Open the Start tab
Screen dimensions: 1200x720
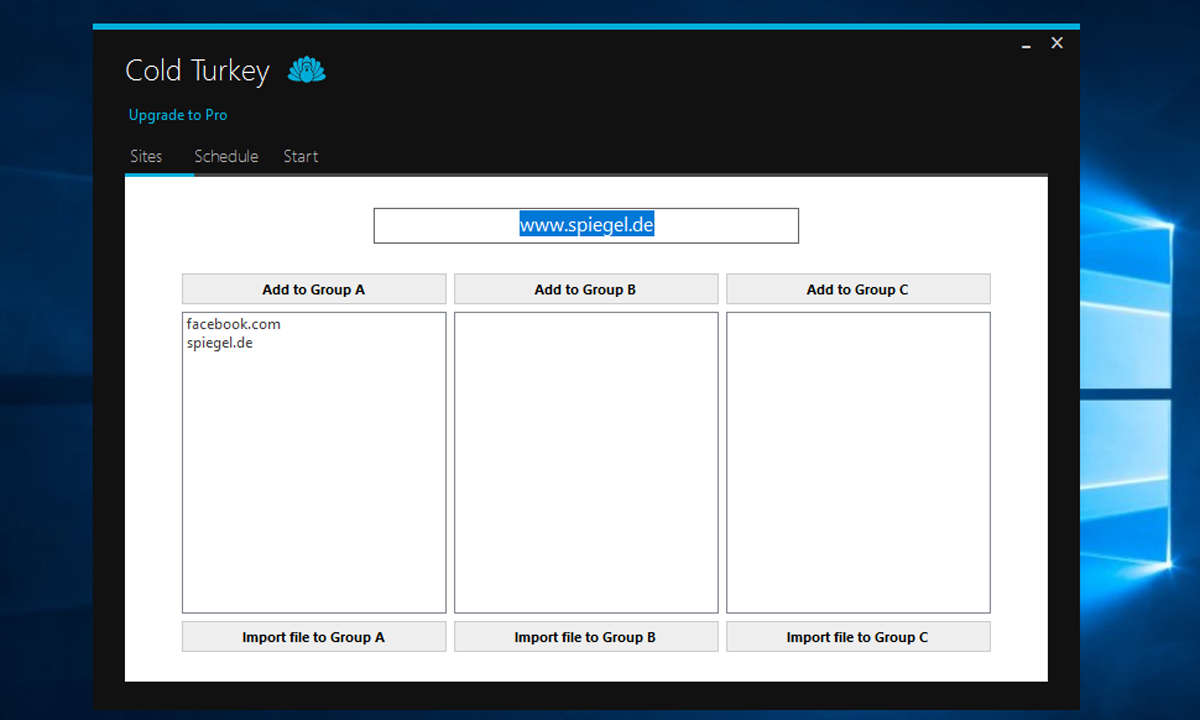(x=301, y=156)
